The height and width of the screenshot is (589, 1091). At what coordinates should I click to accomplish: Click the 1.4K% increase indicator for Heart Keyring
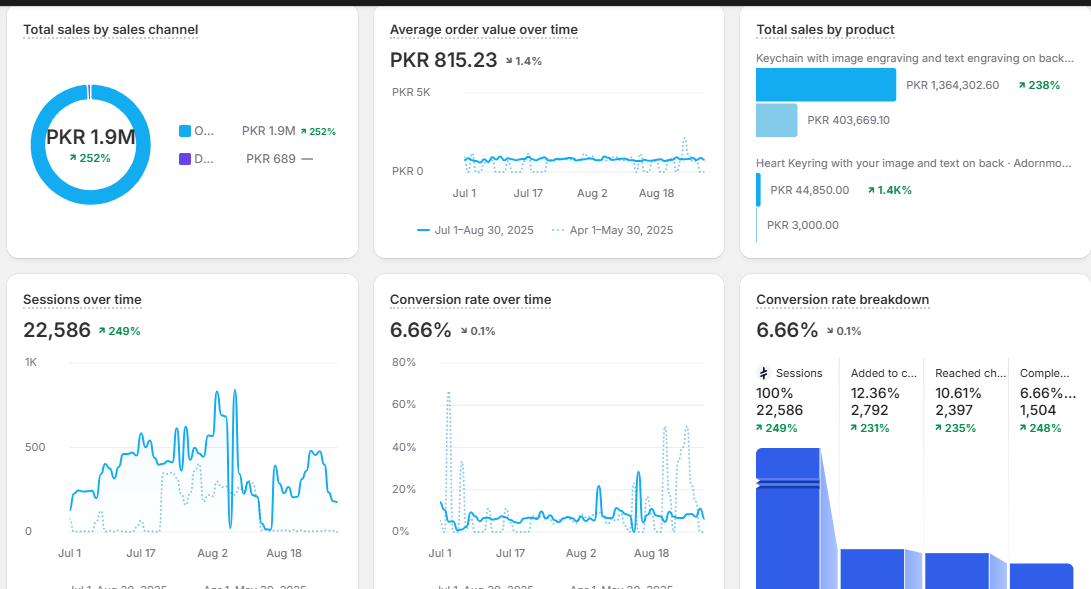click(889, 190)
